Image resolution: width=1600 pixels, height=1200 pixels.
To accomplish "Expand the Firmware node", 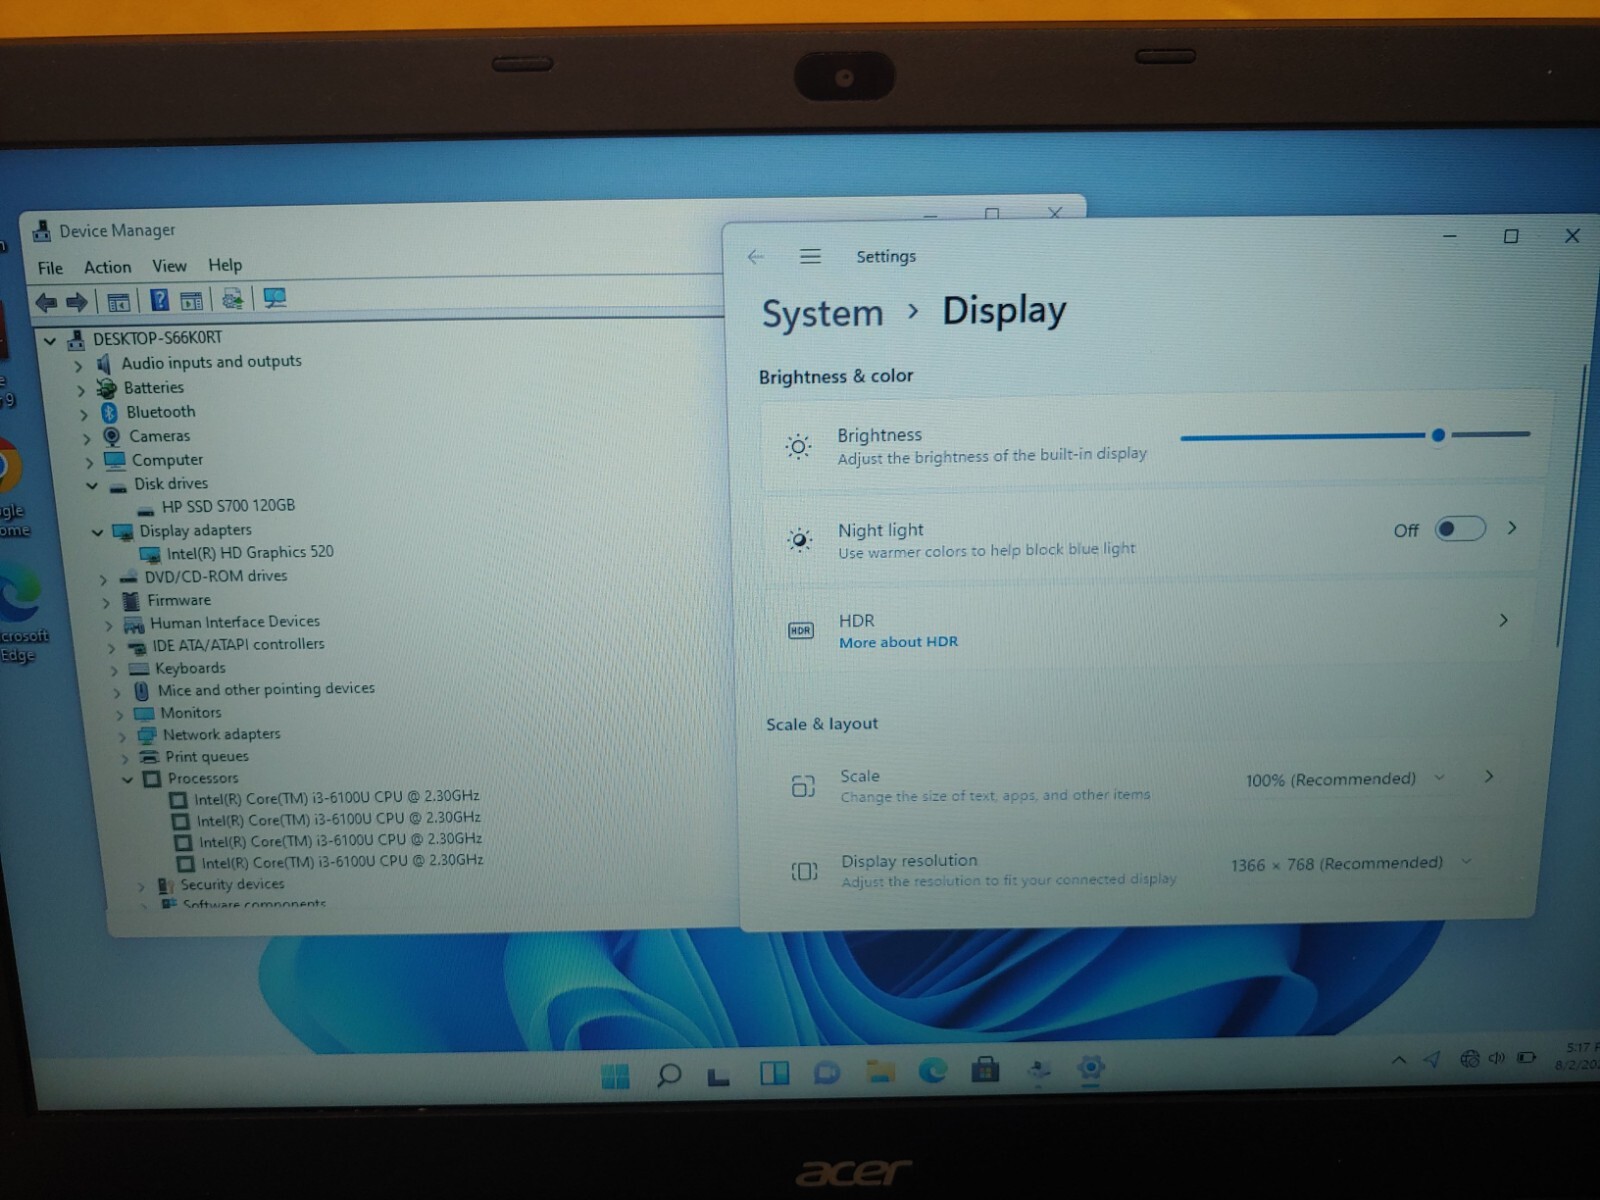I will click(x=106, y=602).
